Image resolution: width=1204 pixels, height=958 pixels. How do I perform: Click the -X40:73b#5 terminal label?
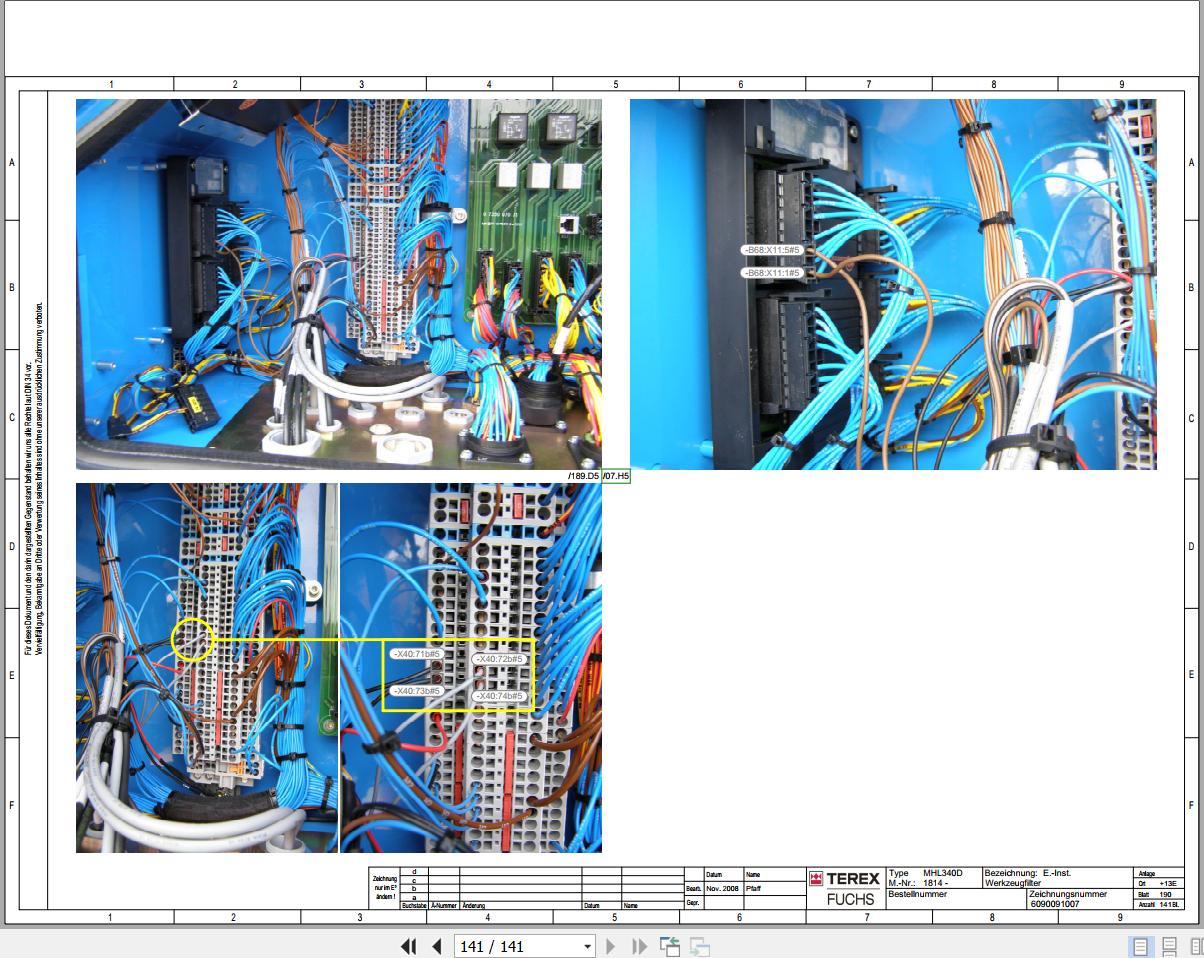417,691
